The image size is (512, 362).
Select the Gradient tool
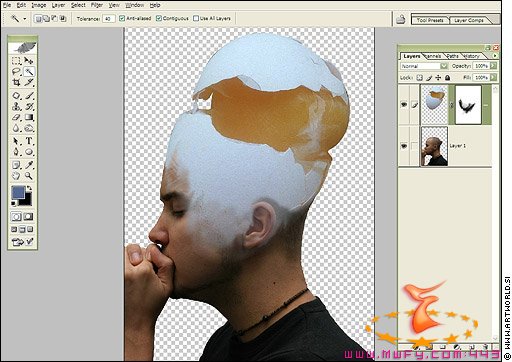(29, 117)
